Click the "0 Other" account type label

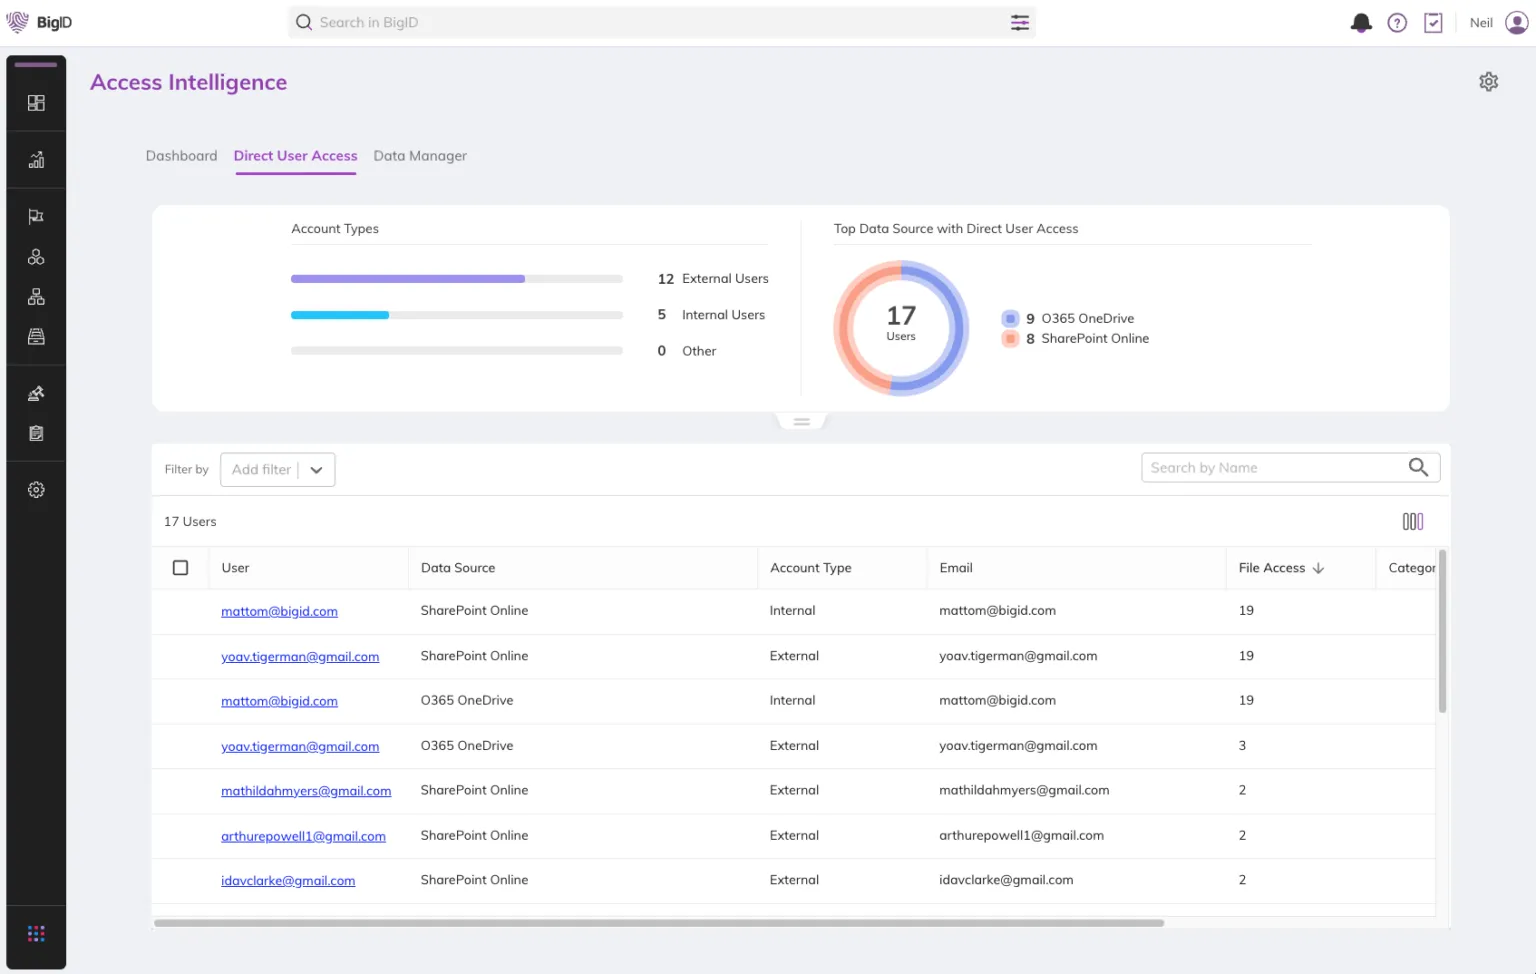point(687,351)
